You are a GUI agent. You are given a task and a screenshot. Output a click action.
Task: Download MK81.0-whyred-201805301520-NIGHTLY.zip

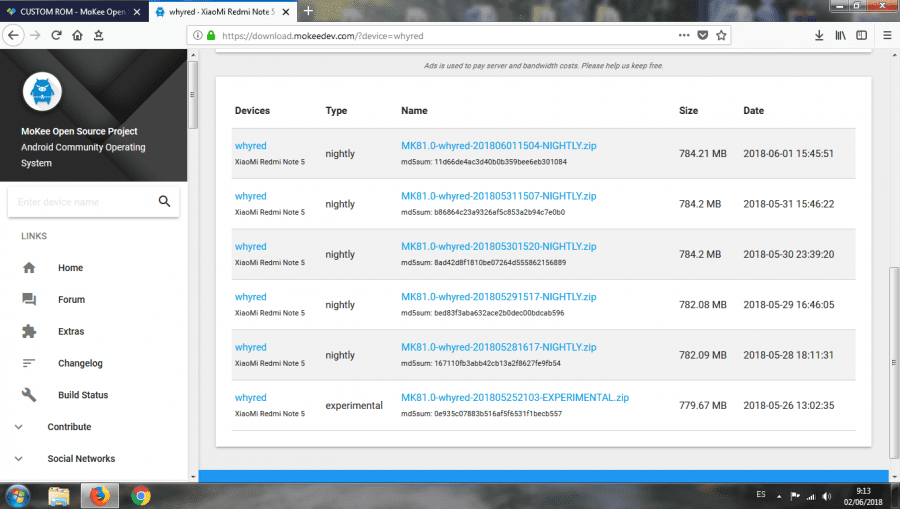[x=498, y=247]
